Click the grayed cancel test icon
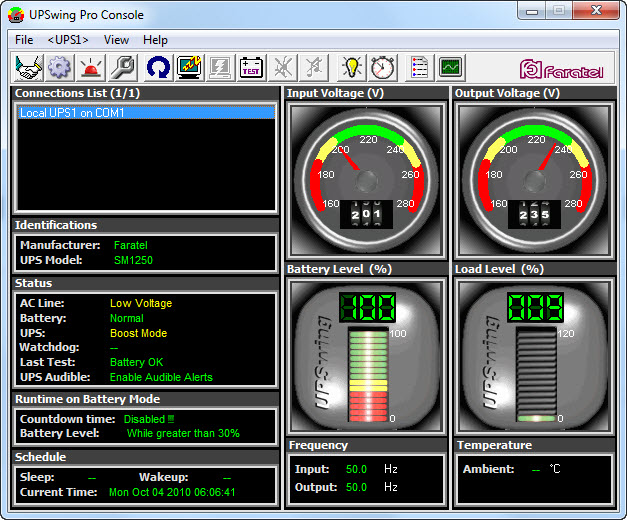 pos(284,67)
